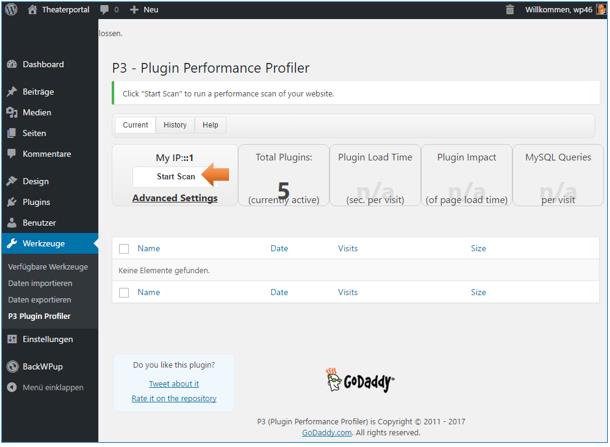Click the Dashboard icon in sidebar

(11, 65)
